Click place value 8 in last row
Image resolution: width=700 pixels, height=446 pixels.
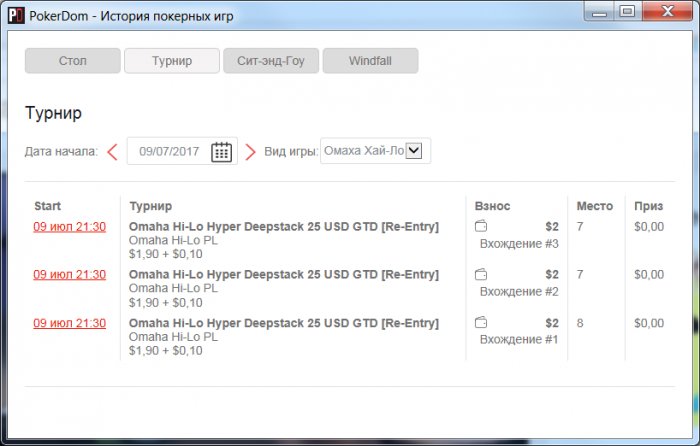click(x=580, y=323)
